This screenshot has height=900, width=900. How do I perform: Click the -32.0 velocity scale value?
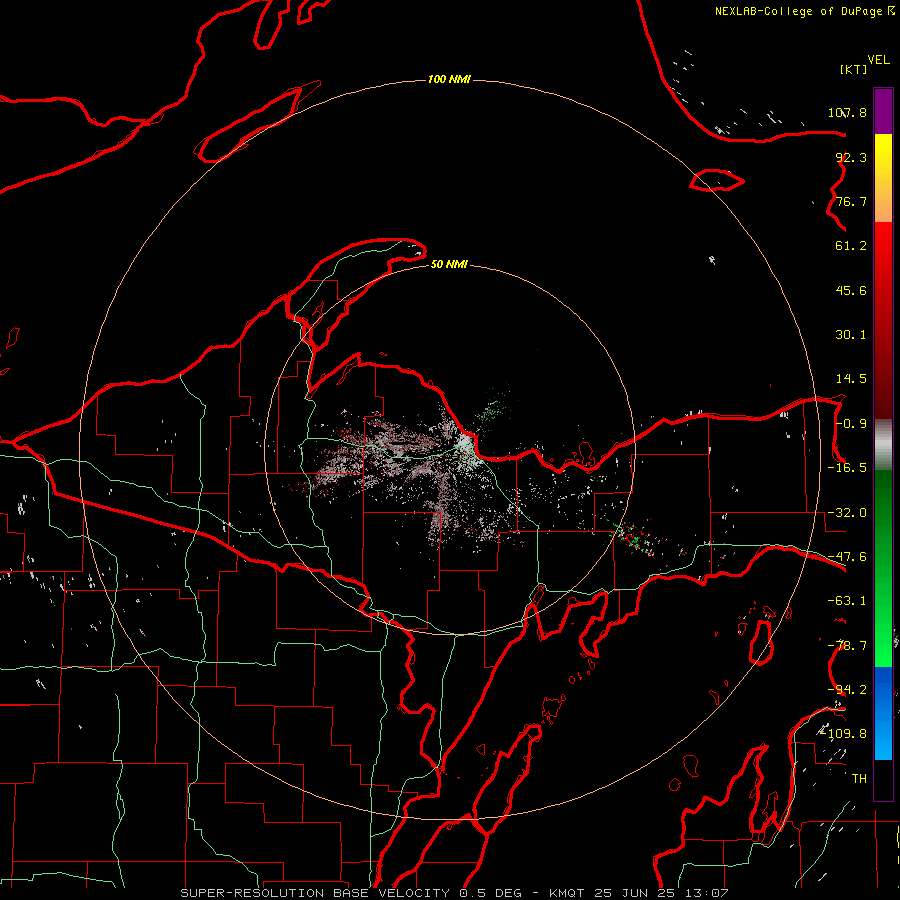(847, 513)
